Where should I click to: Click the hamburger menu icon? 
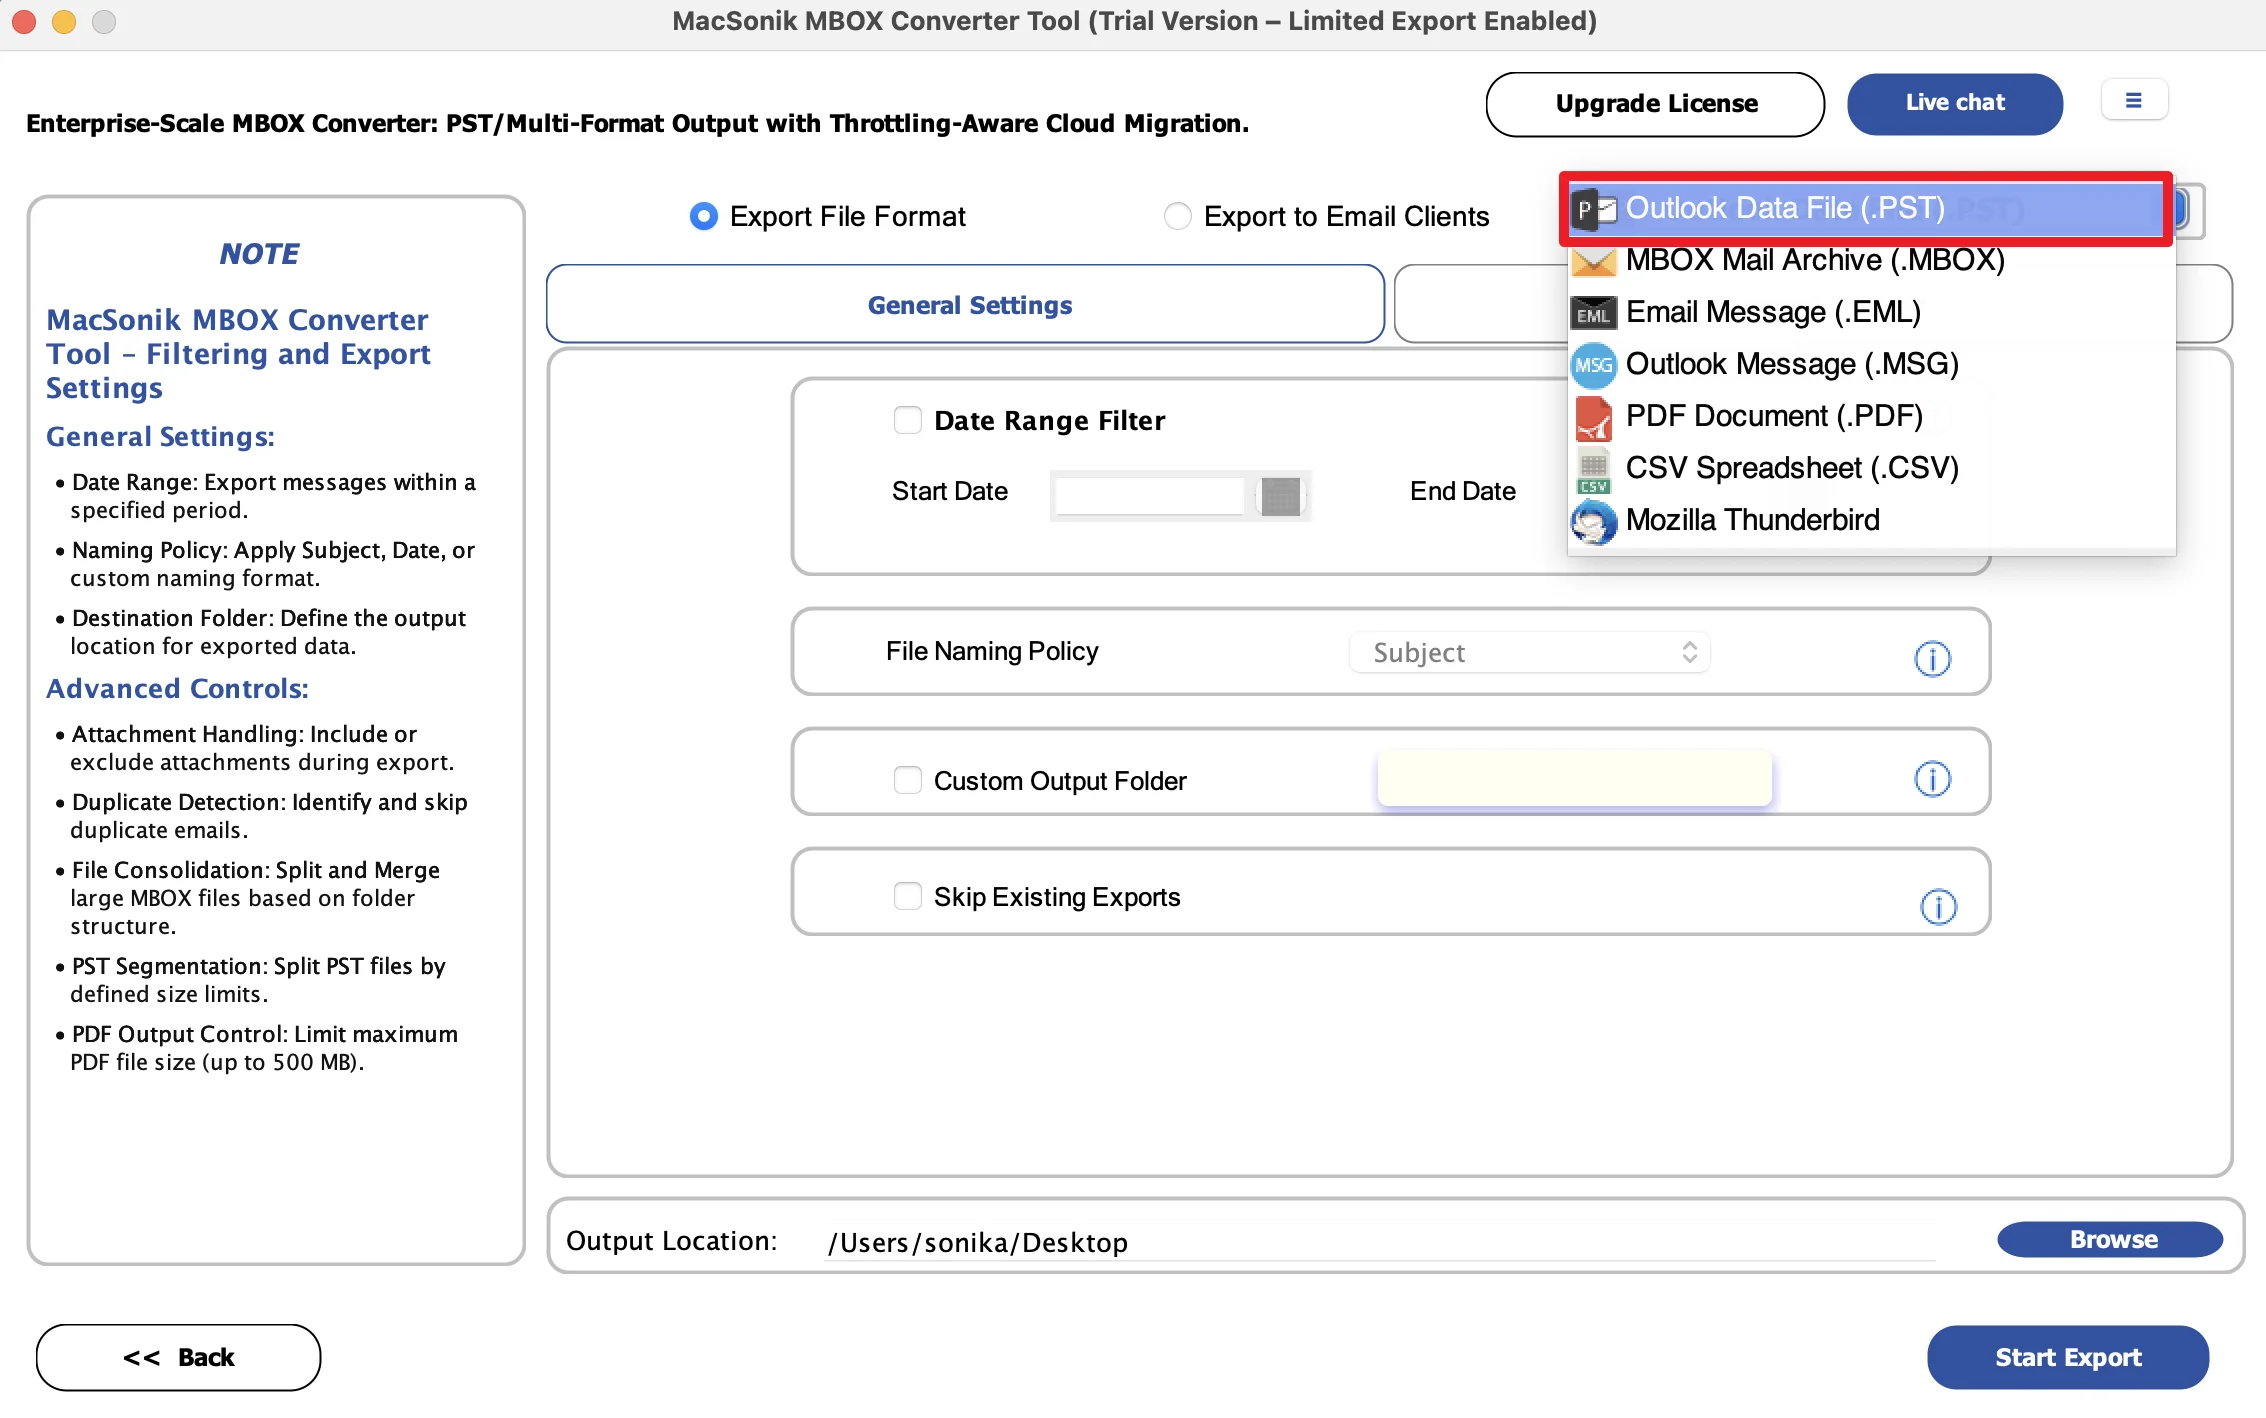2133,101
